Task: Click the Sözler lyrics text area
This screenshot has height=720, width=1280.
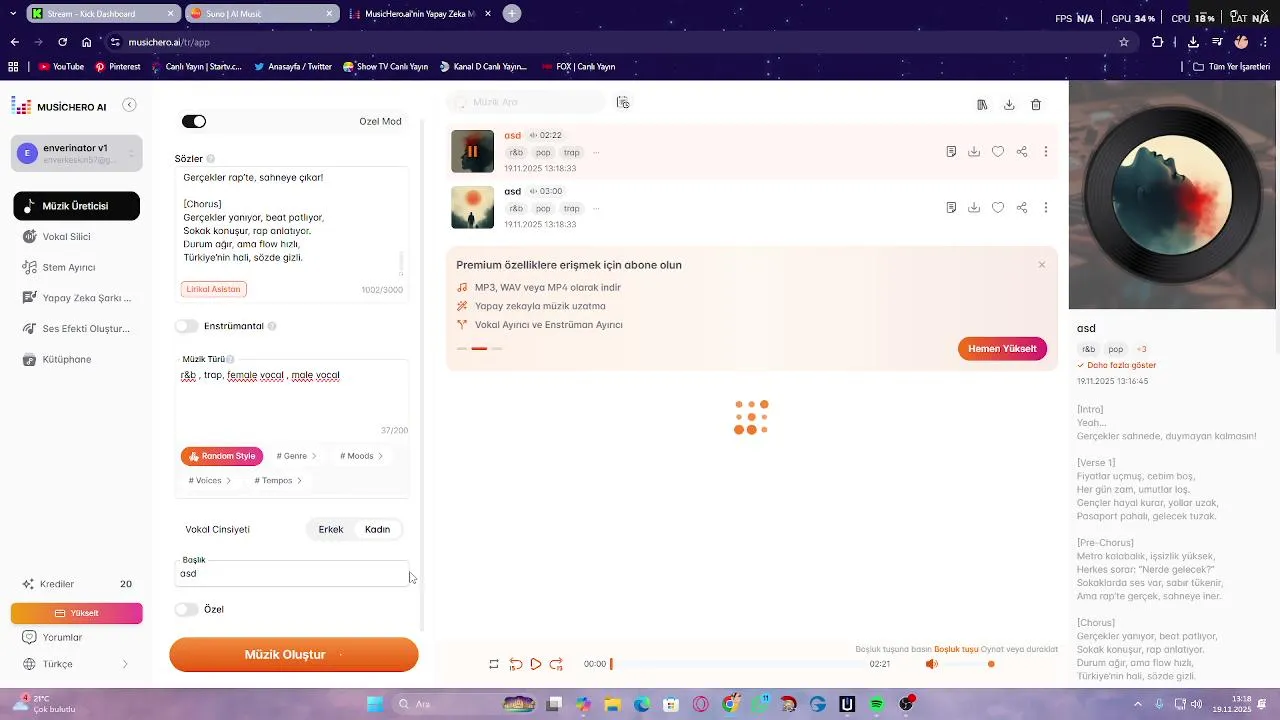Action: (292, 222)
